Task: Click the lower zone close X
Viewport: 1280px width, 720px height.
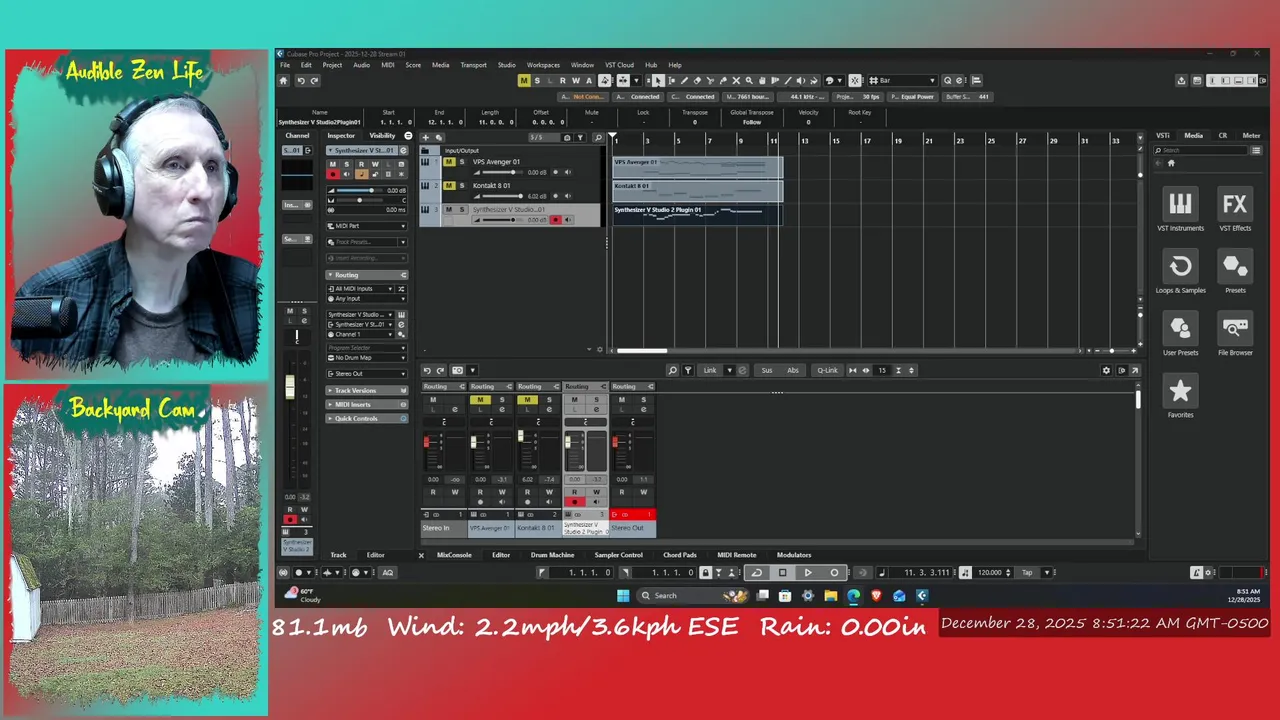Action: tap(421, 555)
